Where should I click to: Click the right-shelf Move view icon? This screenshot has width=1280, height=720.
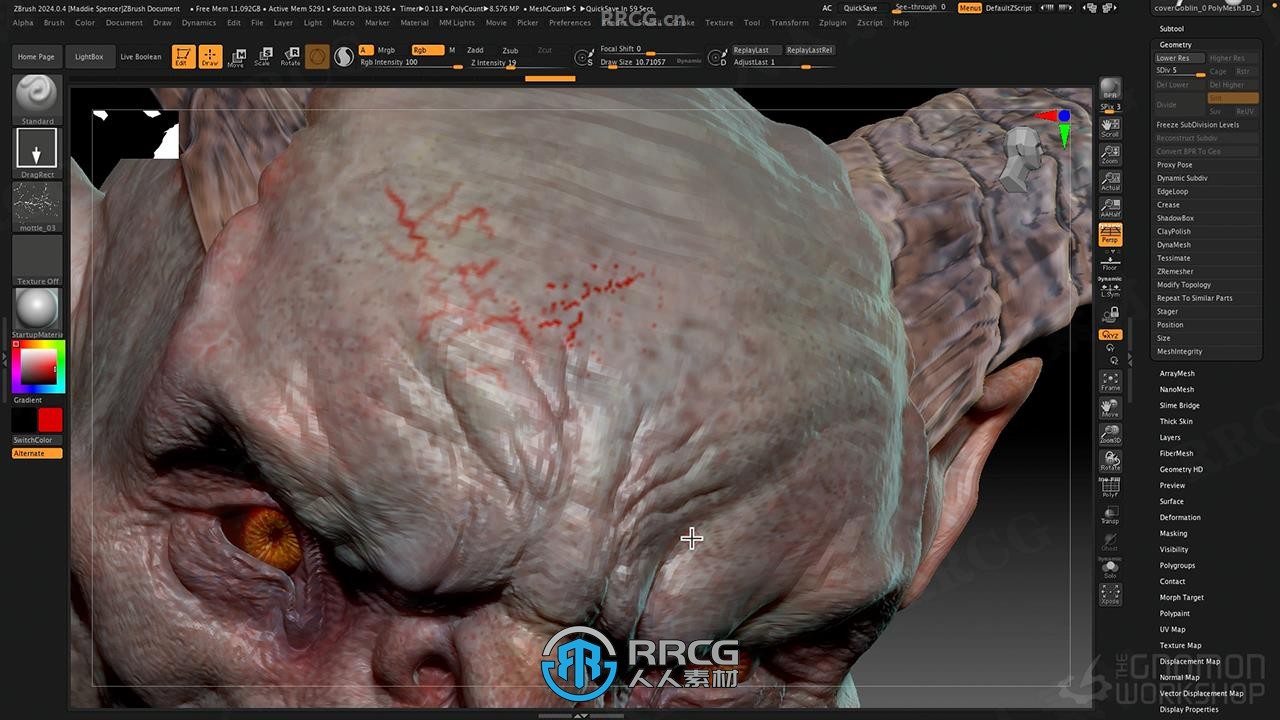click(1110, 408)
